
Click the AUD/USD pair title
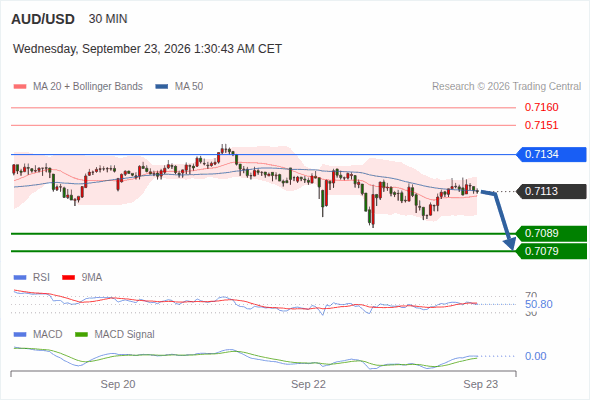pyautogui.click(x=43, y=19)
